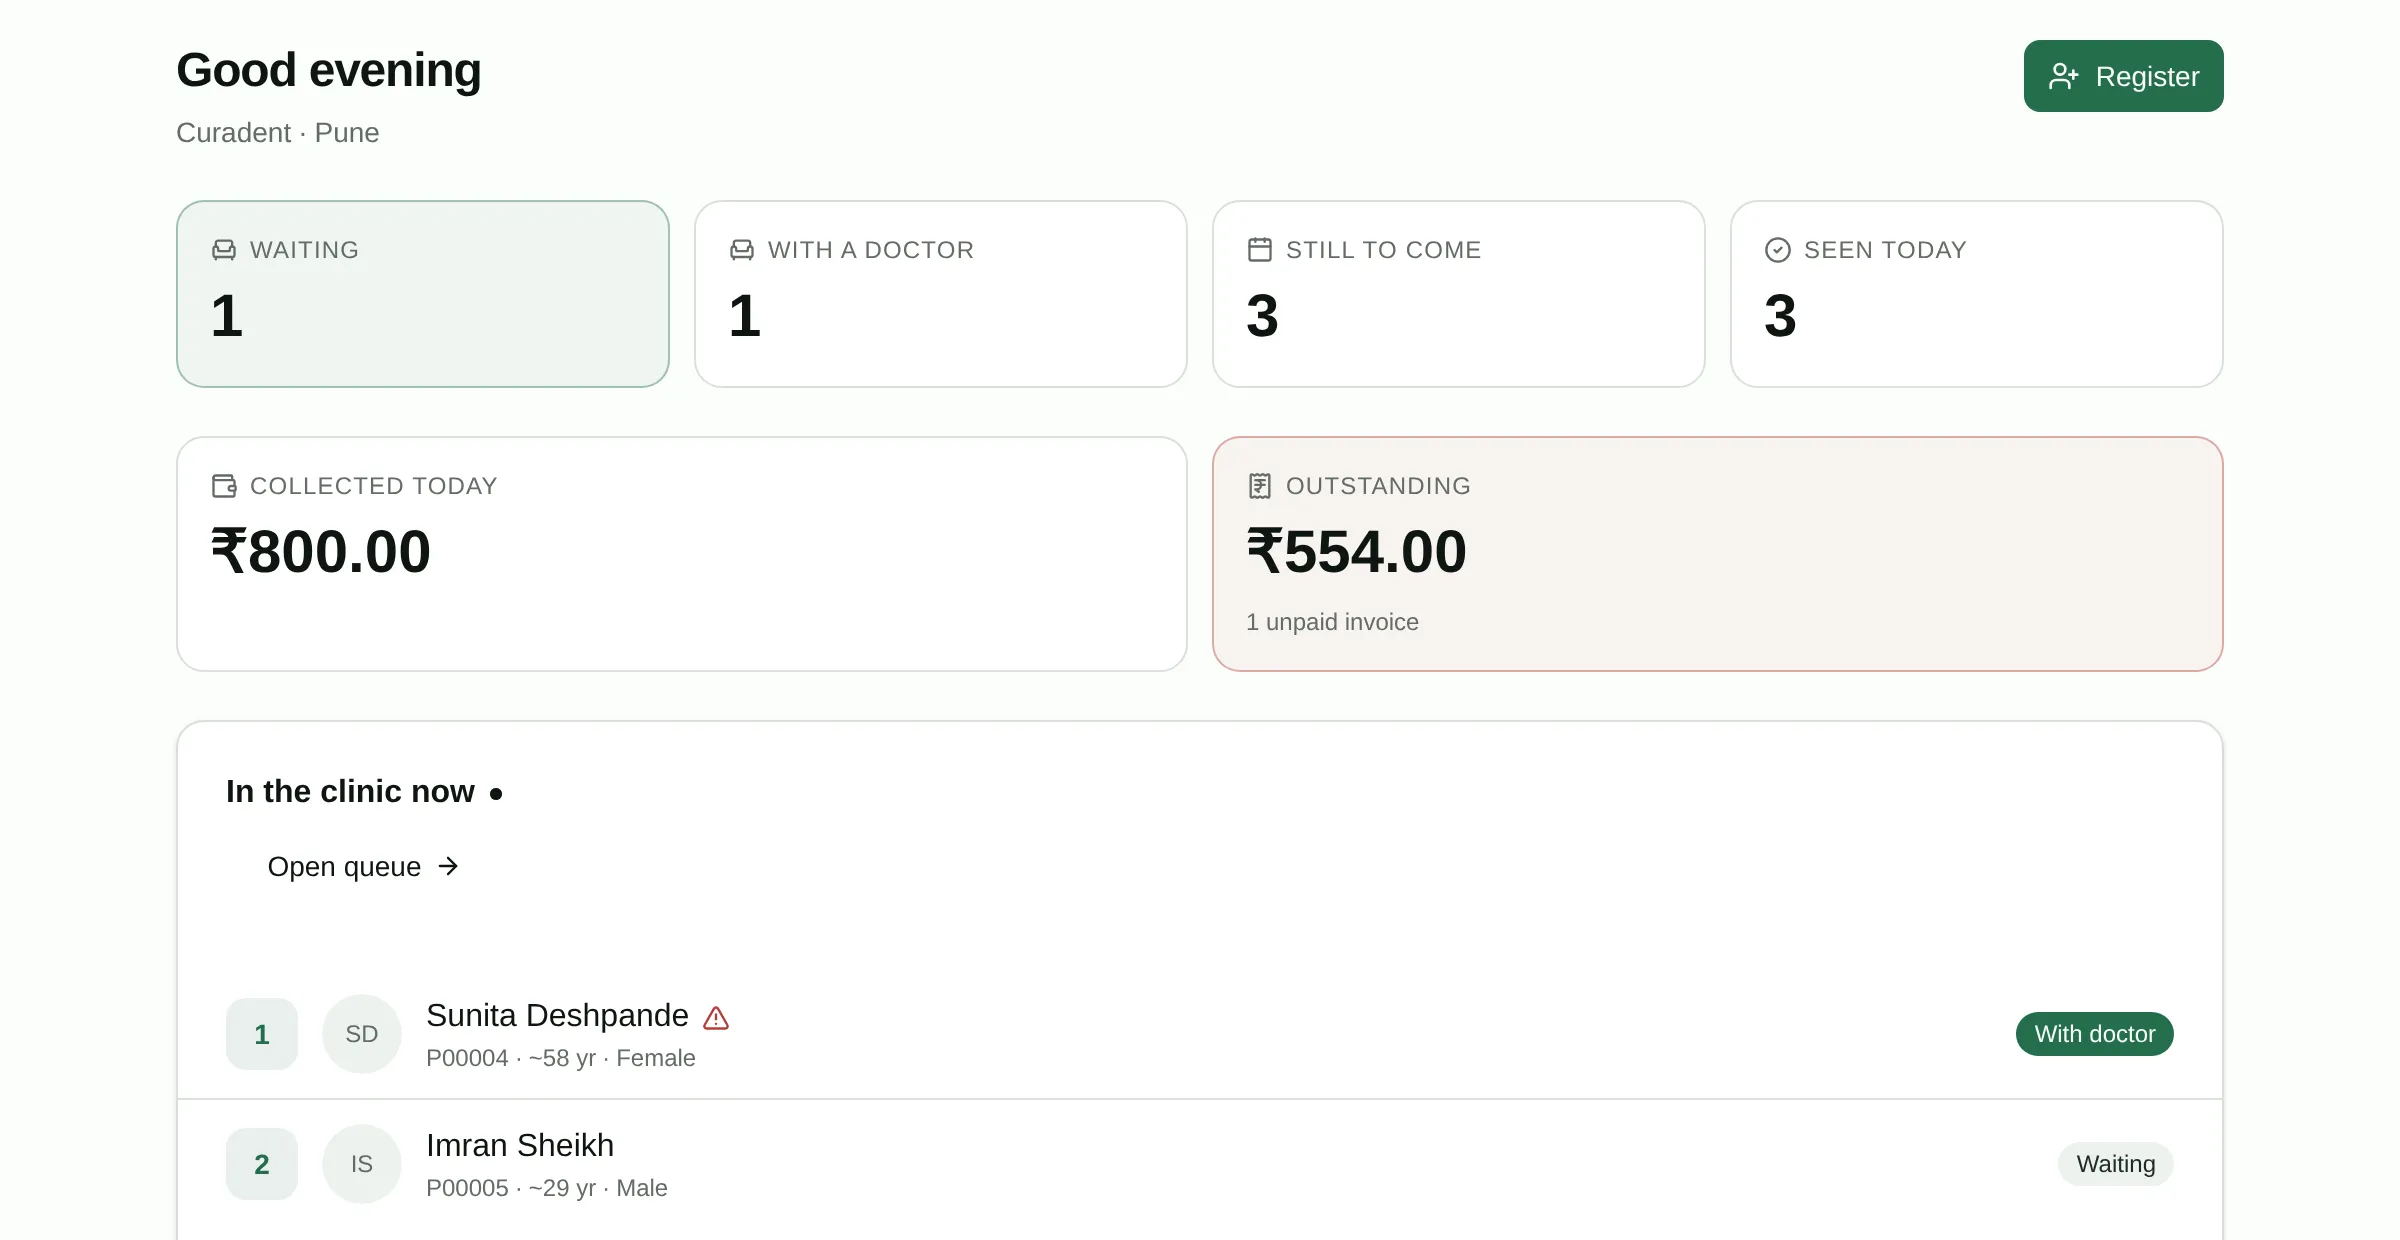Select the With a Doctor card
The image size is (2400, 1240).
[x=941, y=294]
